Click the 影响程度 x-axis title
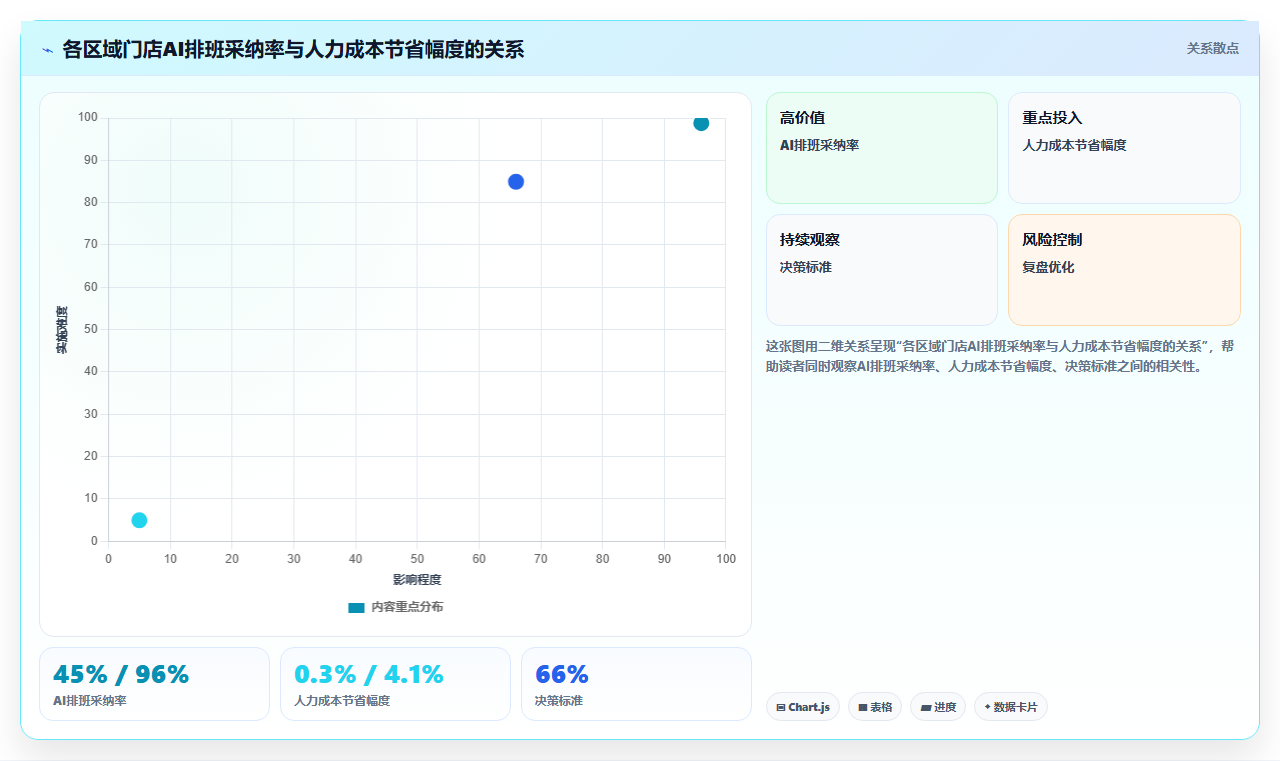1280x761 pixels. (x=417, y=579)
